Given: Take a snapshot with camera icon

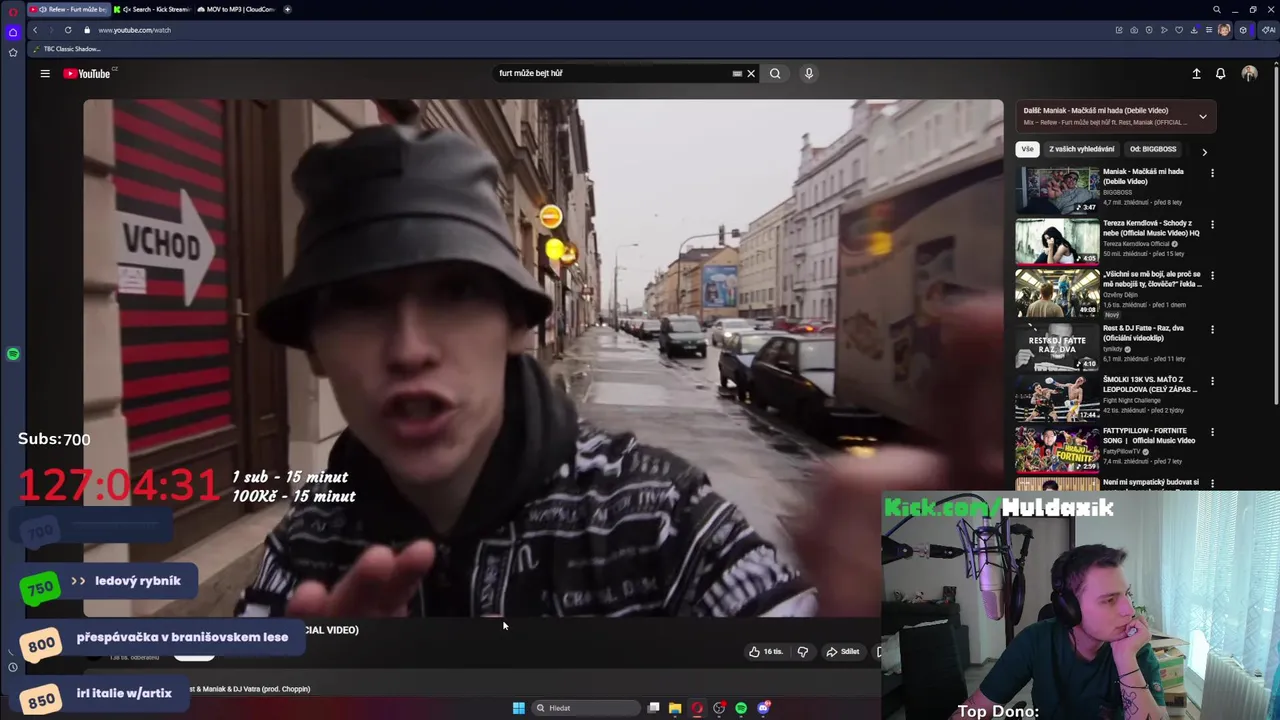Looking at the screenshot, I should pos(1134,30).
